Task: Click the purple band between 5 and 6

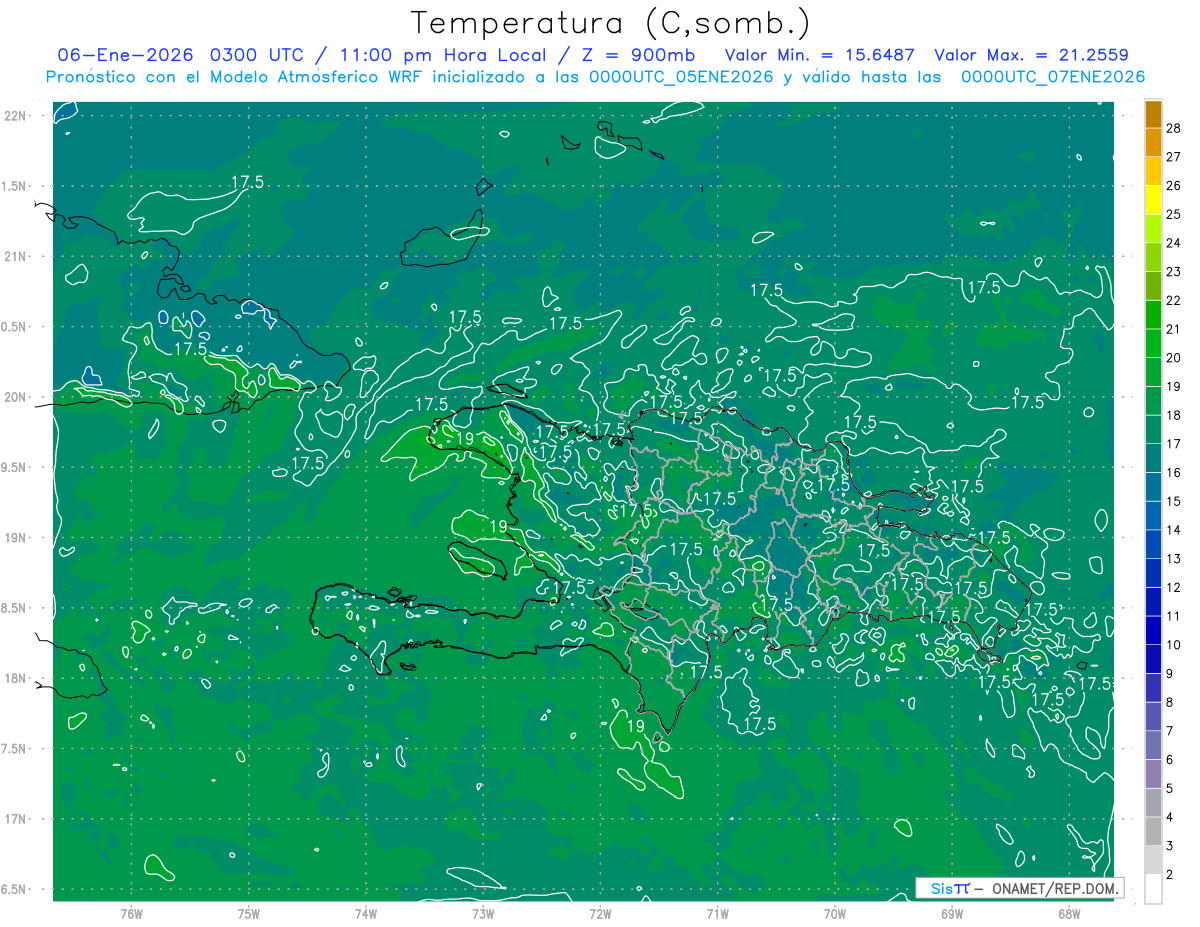Action: click(1153, 774)
